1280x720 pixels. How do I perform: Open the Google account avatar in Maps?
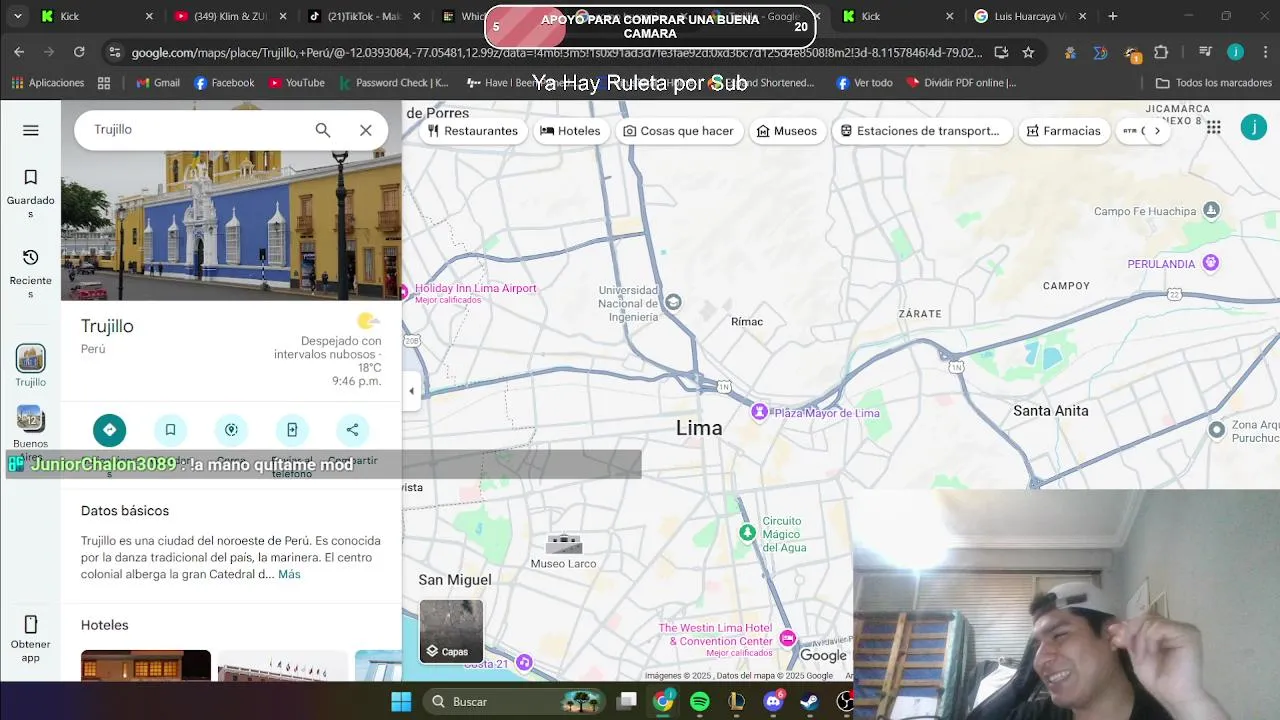1253,127
